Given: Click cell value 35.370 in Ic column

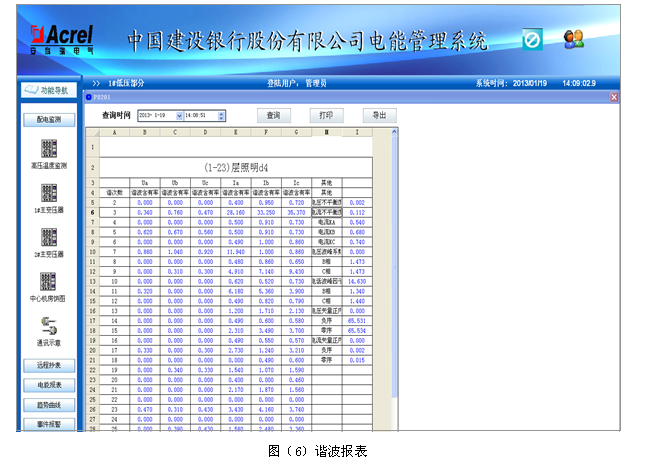Looking at the screenshot, I should coord(296,213).
